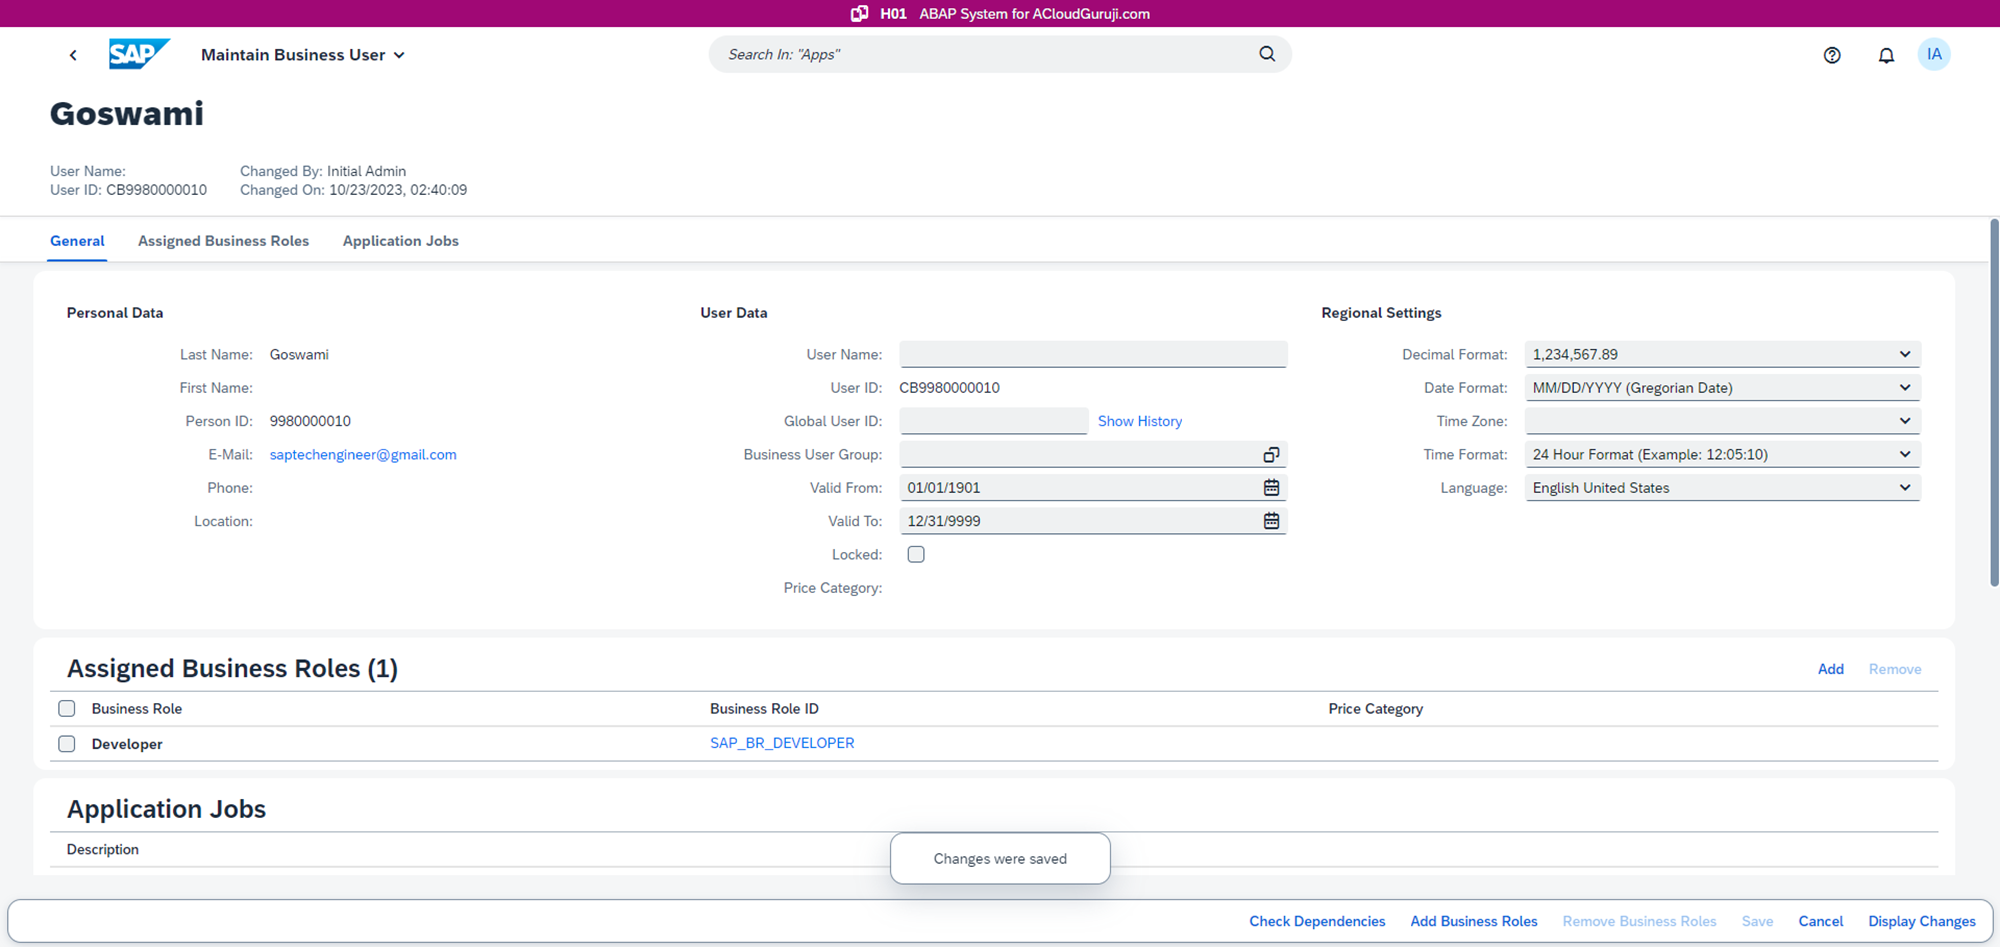2000x947 pixels.
Task: Switch to Application Jobs tab
Action: [x=400, y=241]
